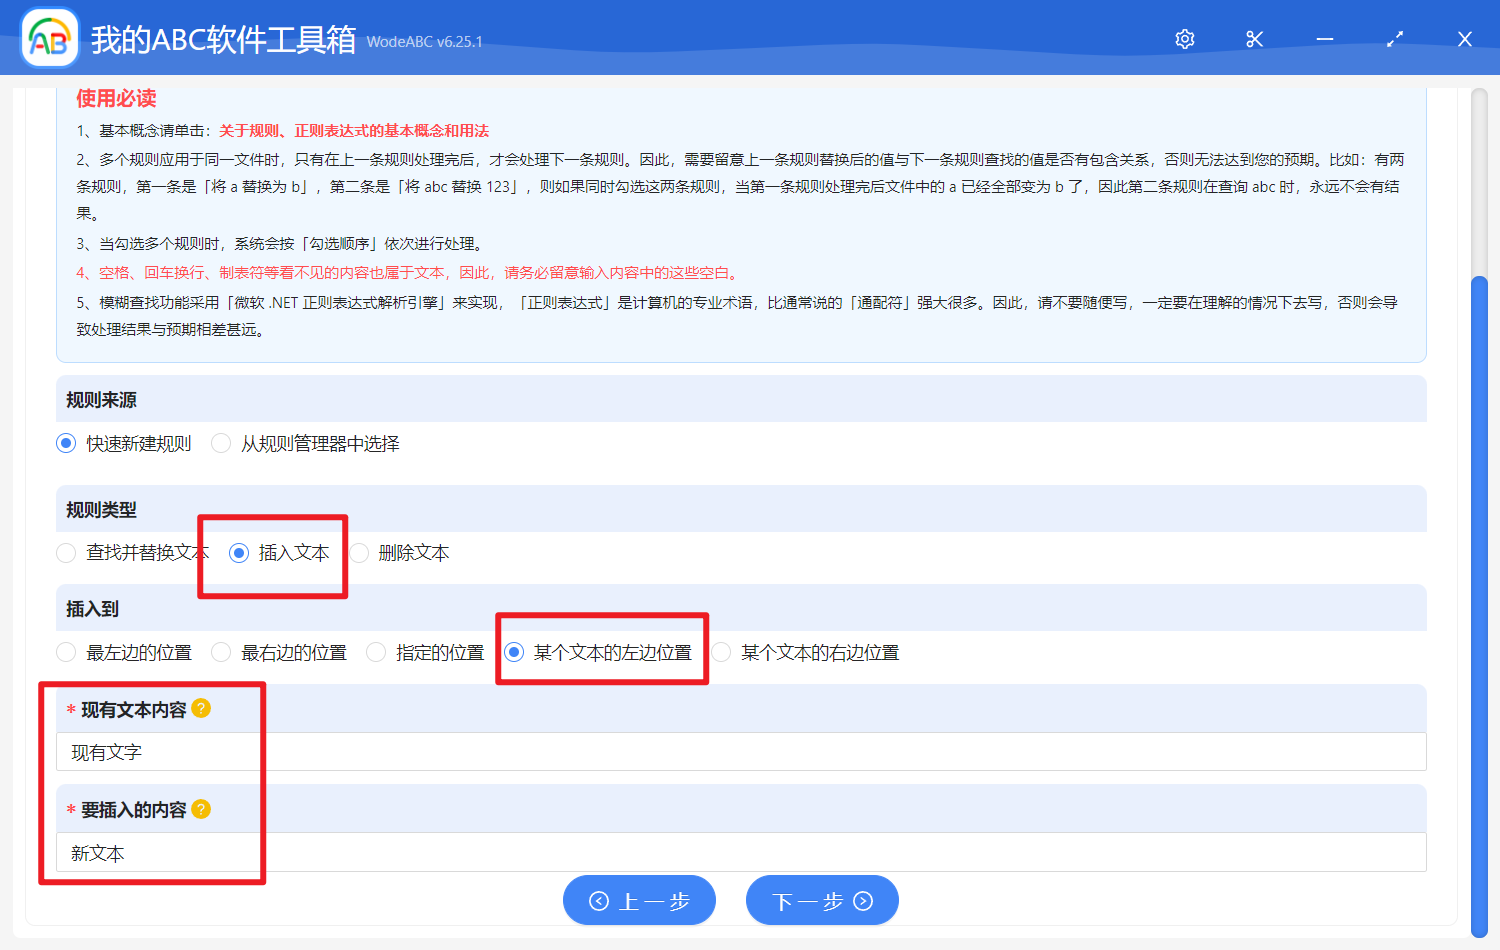Choose 从规则管理器中选择 as rule source

[220, 443]
